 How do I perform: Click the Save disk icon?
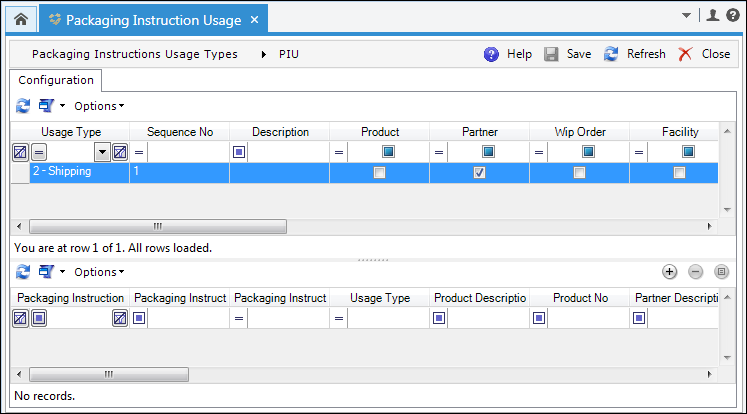pos(551,54)
